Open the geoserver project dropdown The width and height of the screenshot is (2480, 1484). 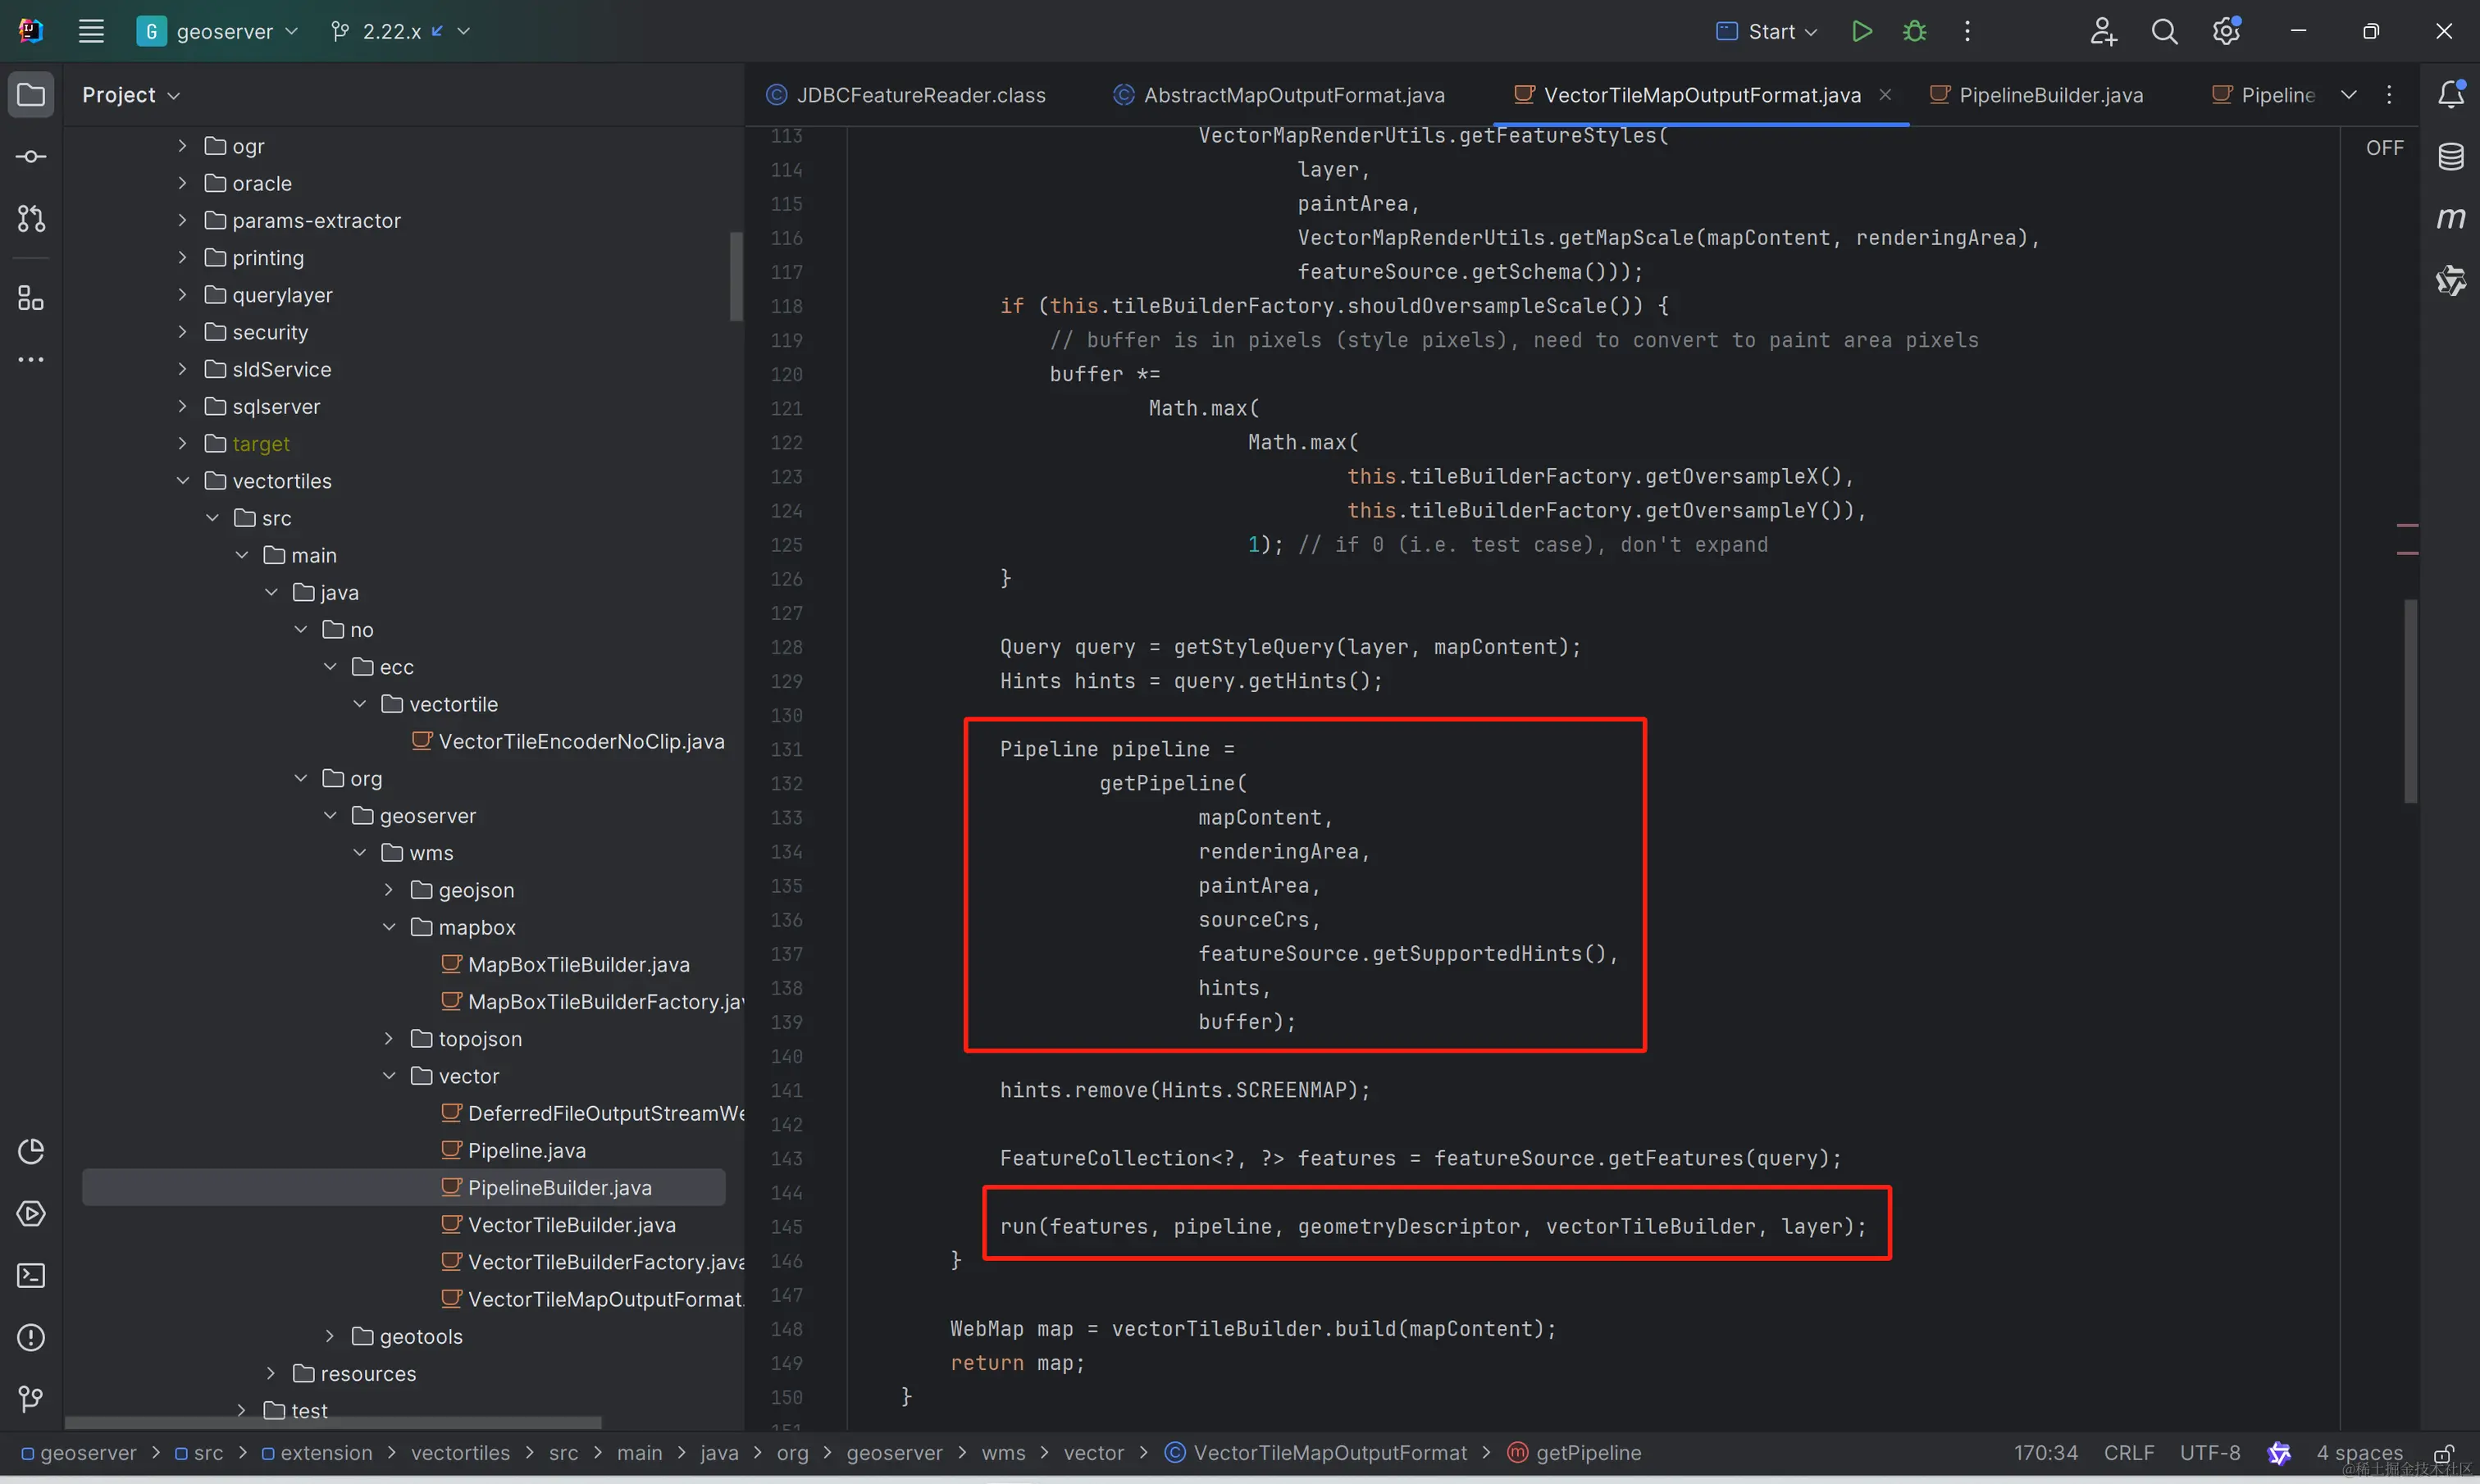[218, 31]
